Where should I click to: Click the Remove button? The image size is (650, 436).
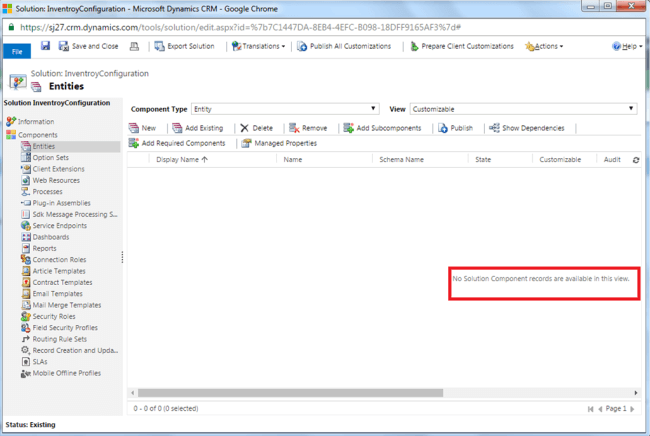(x=308, y=128)
